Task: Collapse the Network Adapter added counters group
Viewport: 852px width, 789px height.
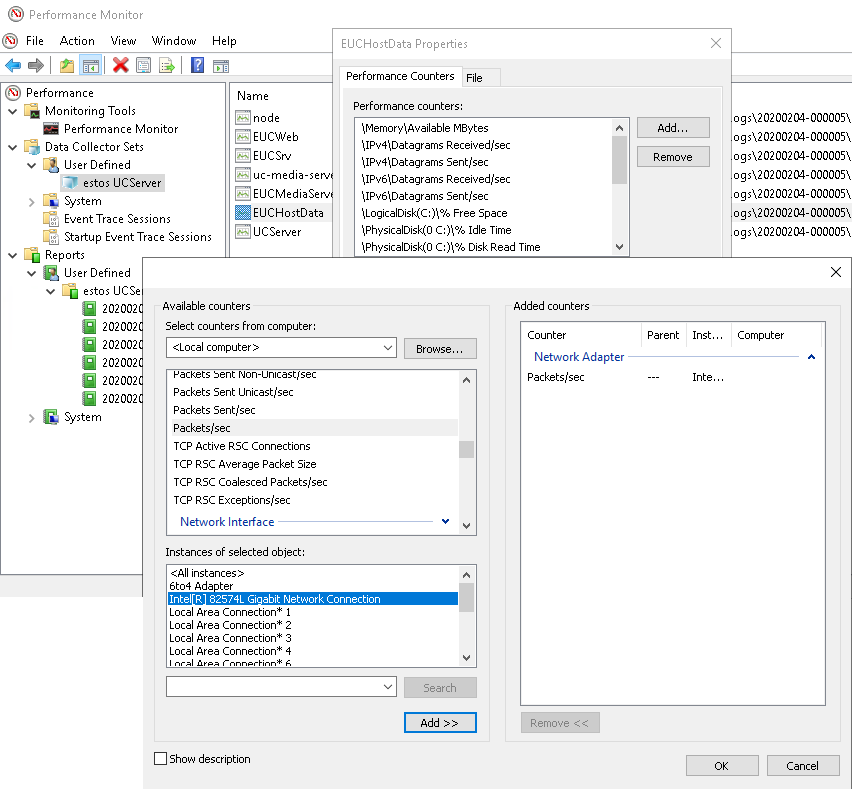Action: point(811,357)
